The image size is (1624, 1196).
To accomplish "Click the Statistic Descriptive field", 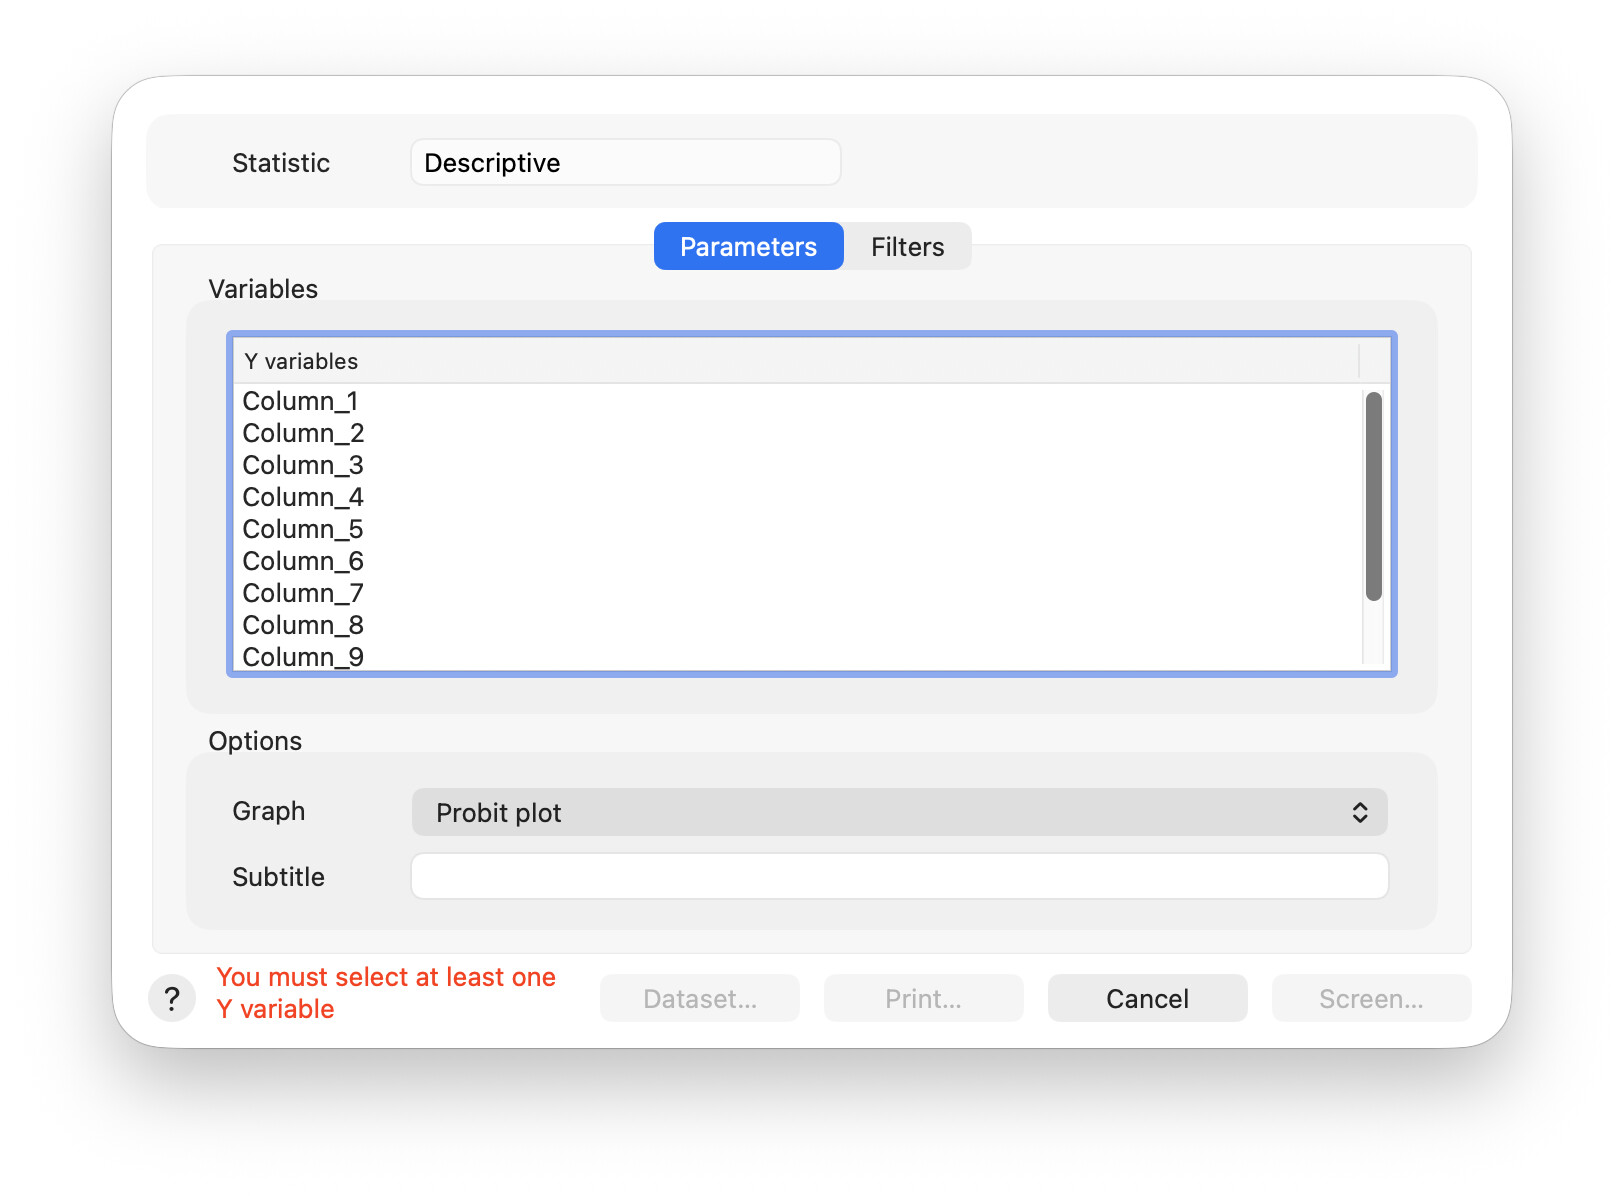I will (x=625, y=162).
